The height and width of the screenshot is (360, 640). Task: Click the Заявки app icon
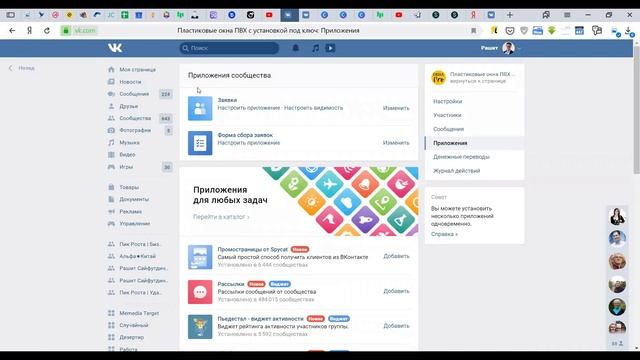(200, 108)
